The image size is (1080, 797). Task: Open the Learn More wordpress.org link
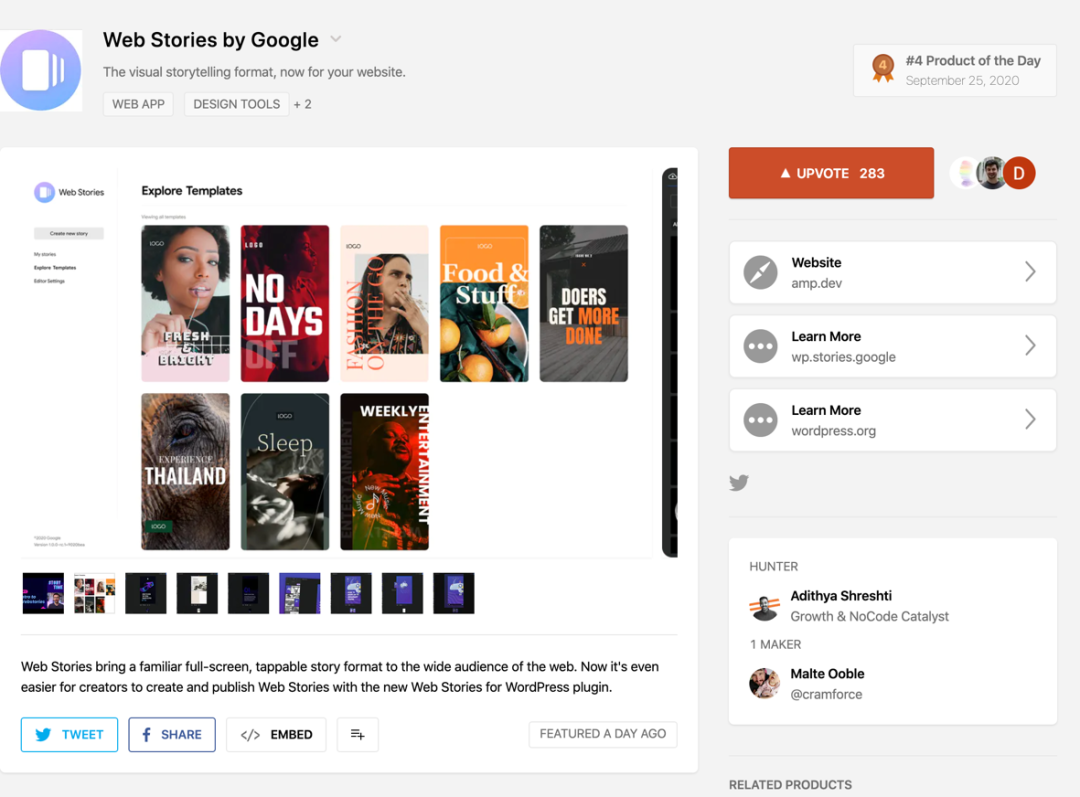(x=892, y=420)
